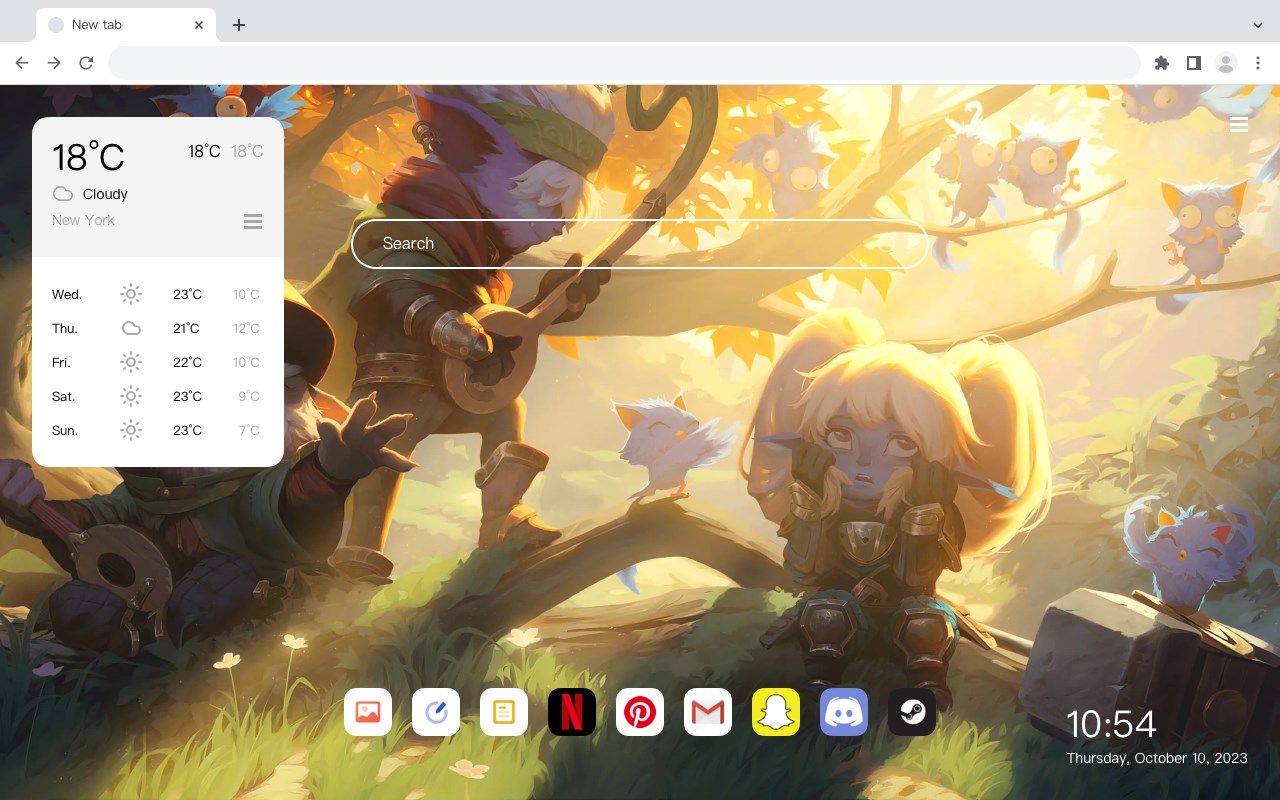1280x800 pixels.
Task: Close the New tab tab
Action: pyautogui.click(x=200, y=25)
